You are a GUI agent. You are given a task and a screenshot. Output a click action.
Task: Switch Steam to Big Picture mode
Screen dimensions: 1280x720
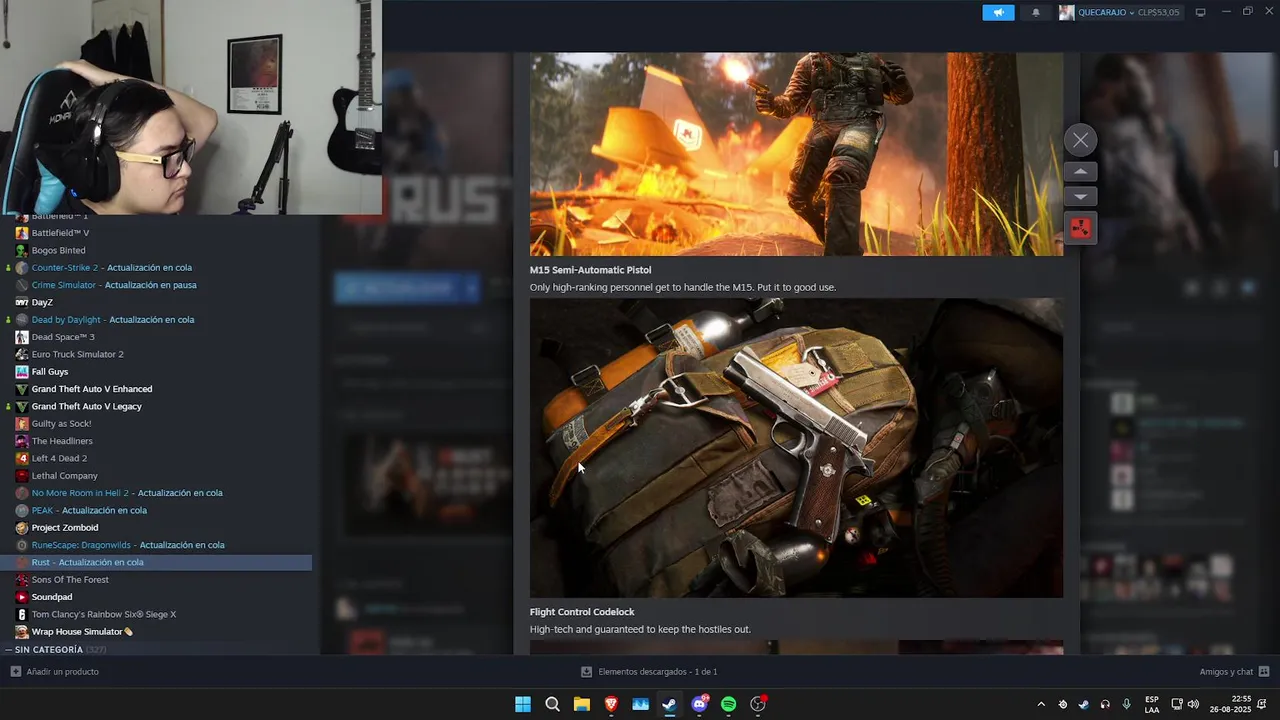point(1200,12)
